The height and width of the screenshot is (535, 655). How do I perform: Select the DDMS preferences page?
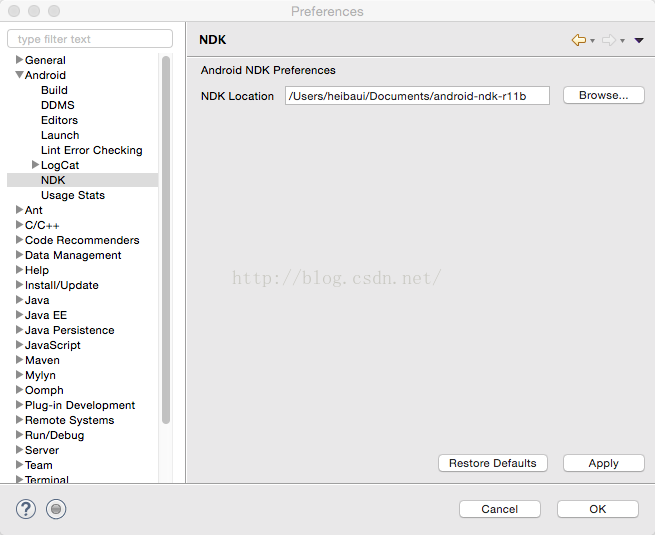click(x=58, y=105)
